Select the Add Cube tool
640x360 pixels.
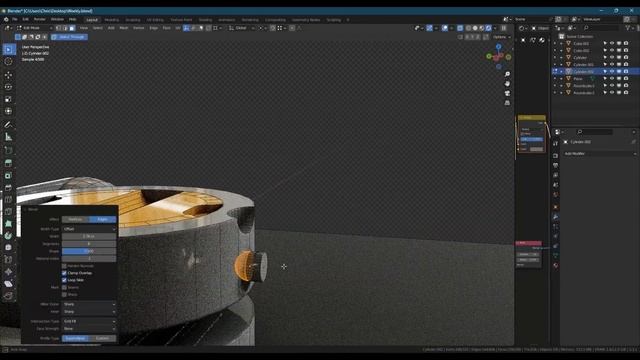pyautogui.click(x=8, y=150)
